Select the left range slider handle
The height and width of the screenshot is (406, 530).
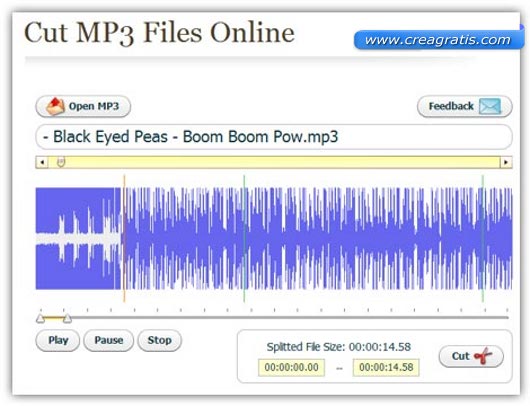click(40, 318)
